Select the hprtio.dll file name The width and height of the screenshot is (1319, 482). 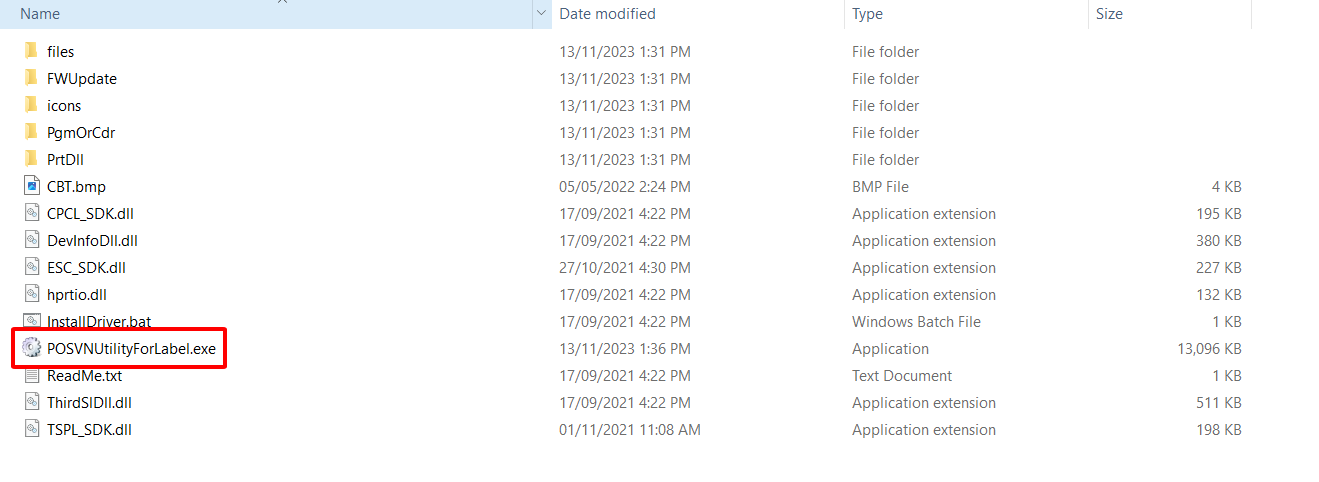(76, 294)
